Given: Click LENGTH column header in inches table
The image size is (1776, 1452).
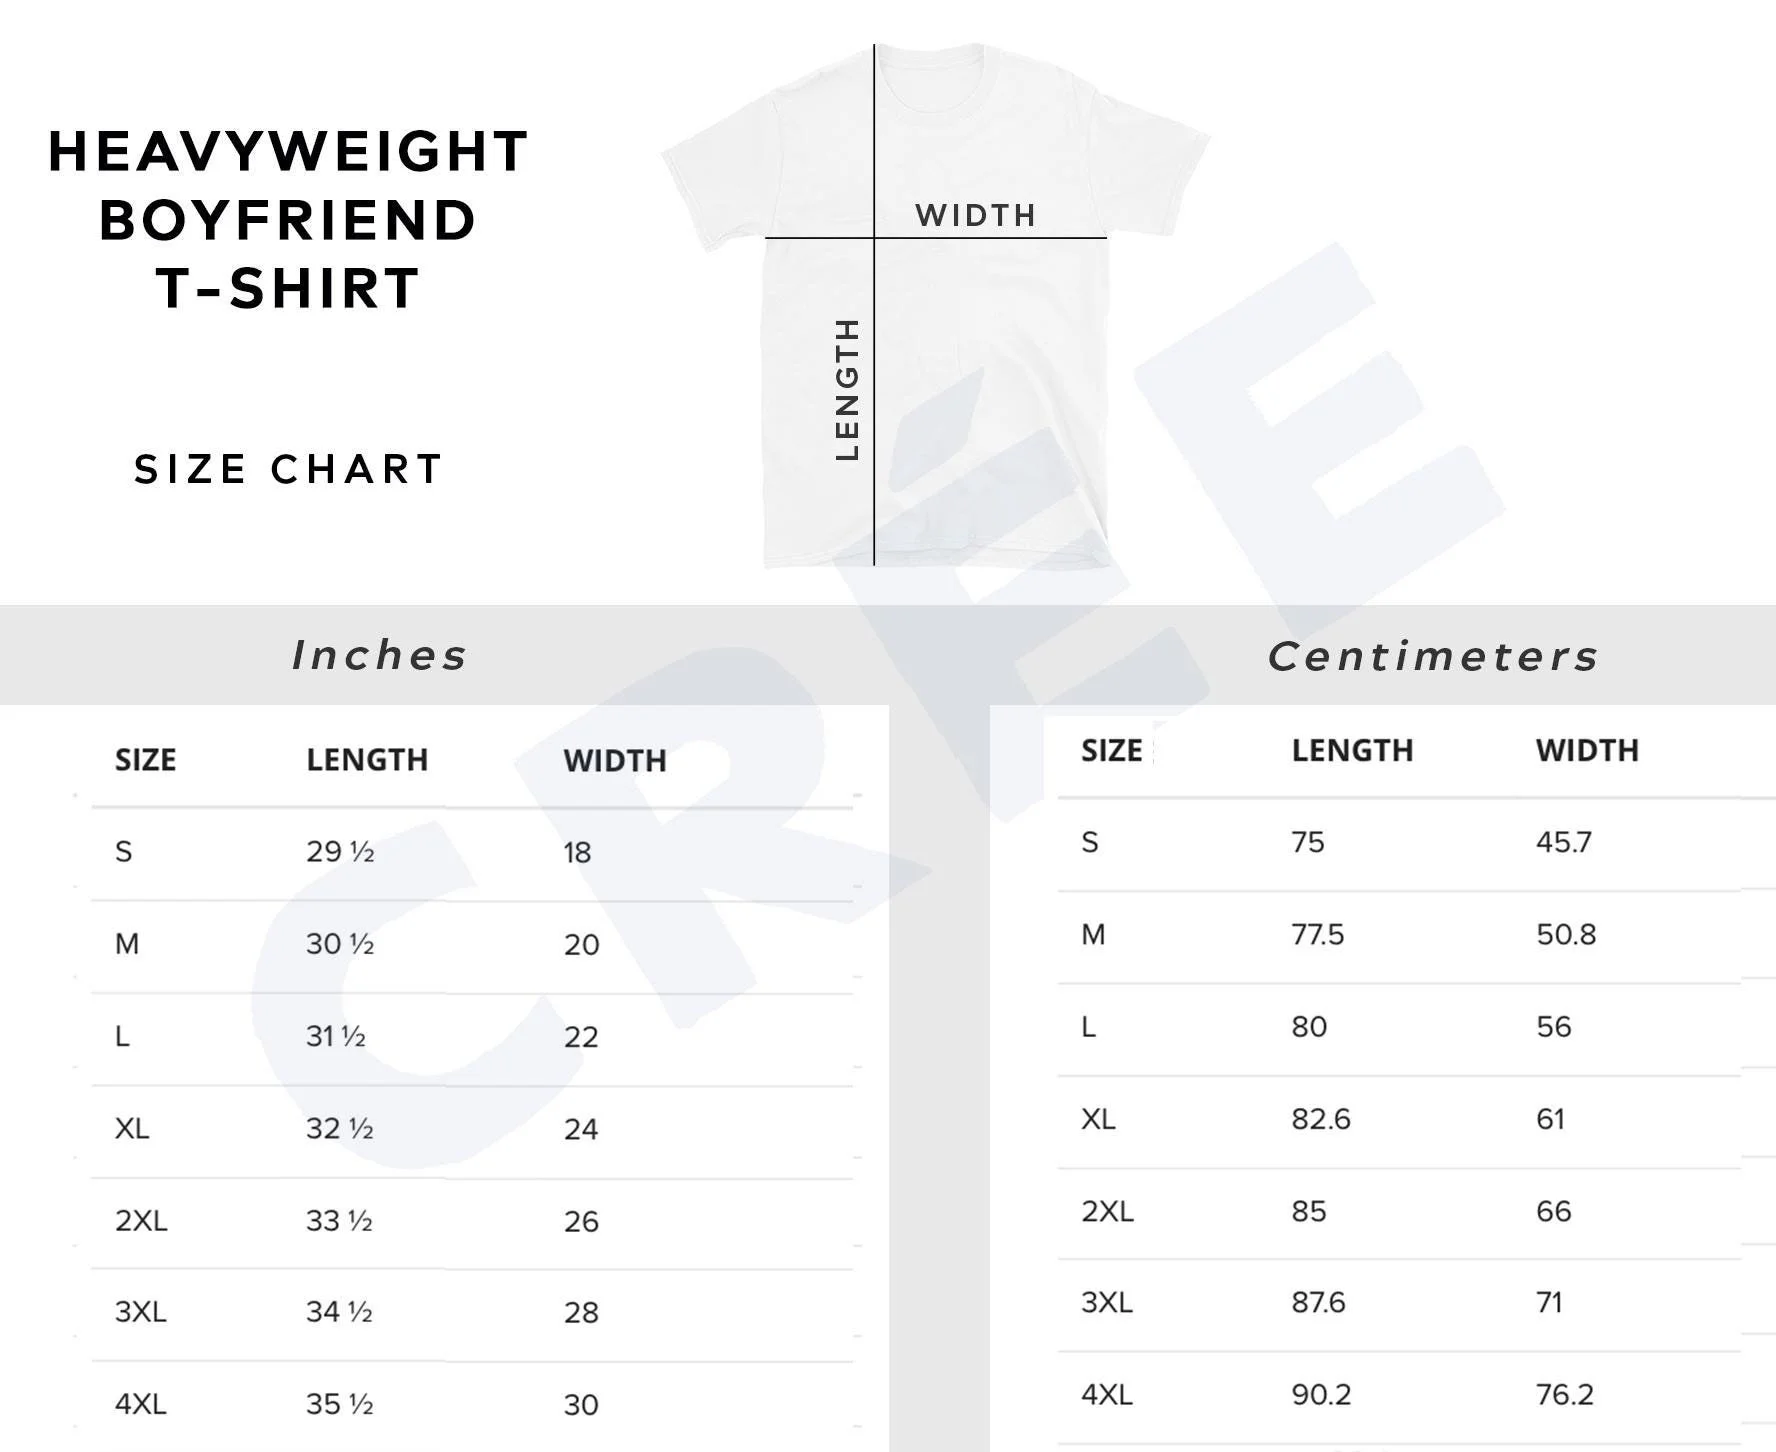Looking at the screenshot, I should click(x=367, y=760).
